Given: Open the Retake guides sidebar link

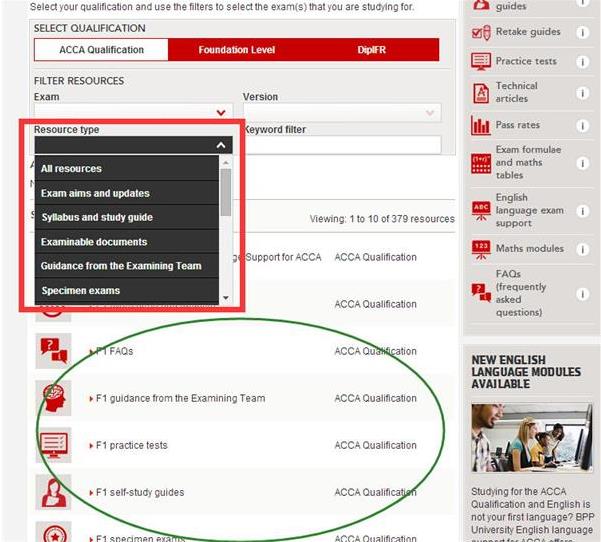Looking at the screenshot, I should pyautogui.click(x=528, y=32).
